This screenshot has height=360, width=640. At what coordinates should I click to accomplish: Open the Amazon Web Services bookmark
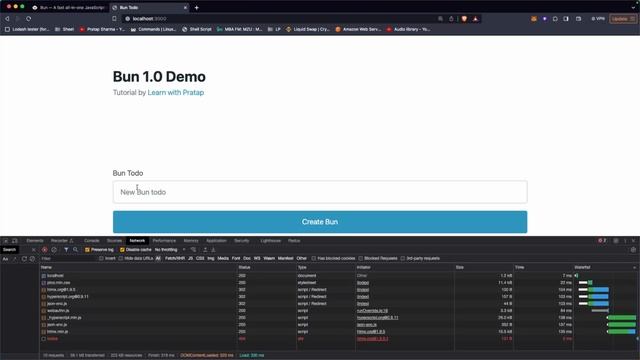[x=358, y=29]
